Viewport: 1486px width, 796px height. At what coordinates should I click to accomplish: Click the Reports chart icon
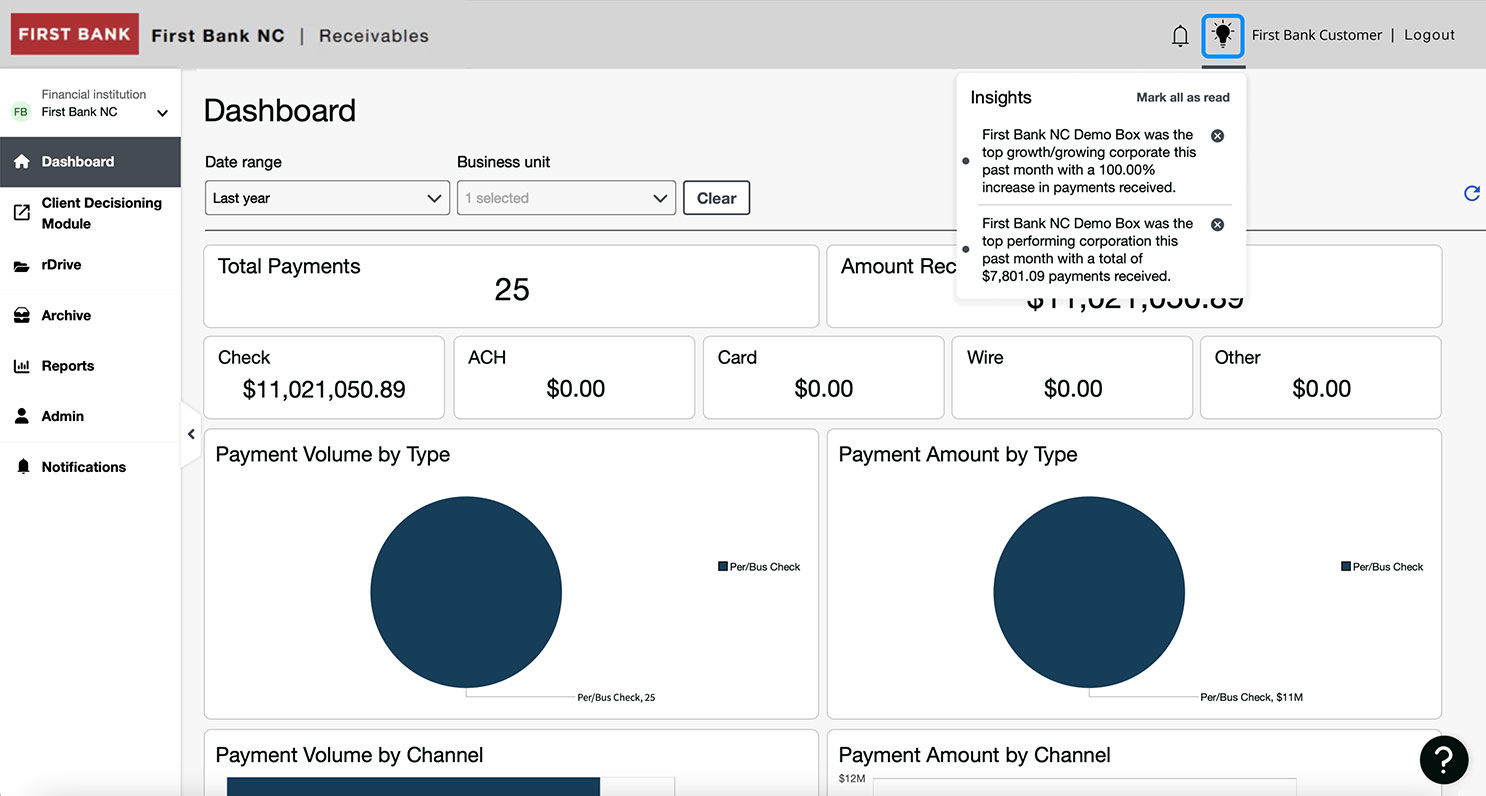[x=22, y=366]
